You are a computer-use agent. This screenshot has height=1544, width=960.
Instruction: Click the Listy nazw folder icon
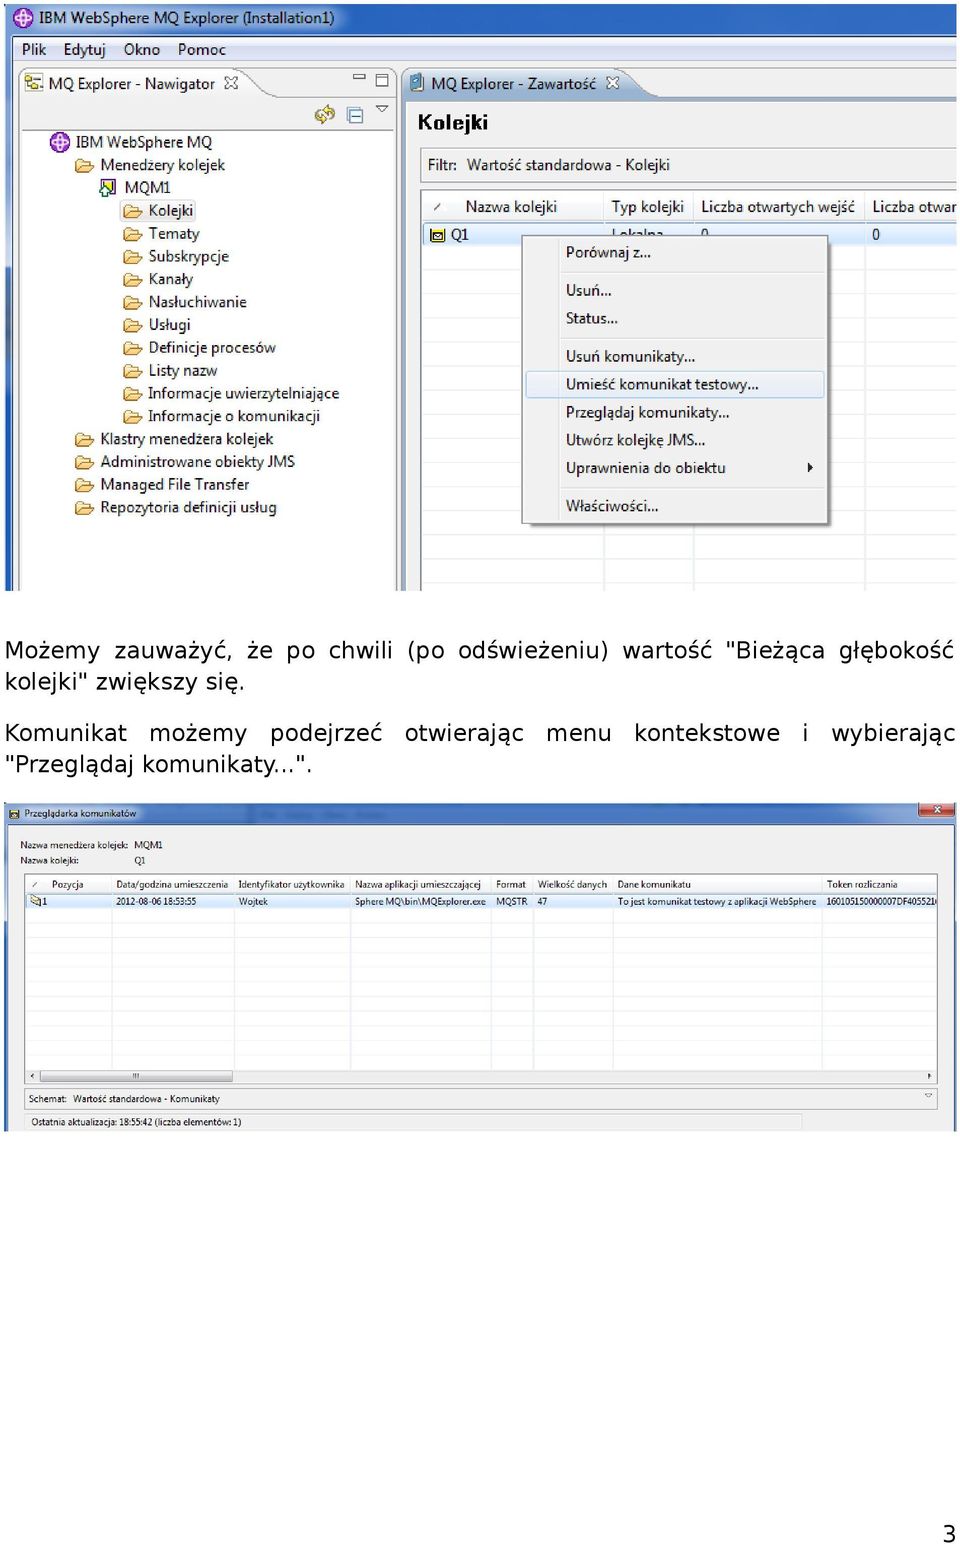click(133, 371)
